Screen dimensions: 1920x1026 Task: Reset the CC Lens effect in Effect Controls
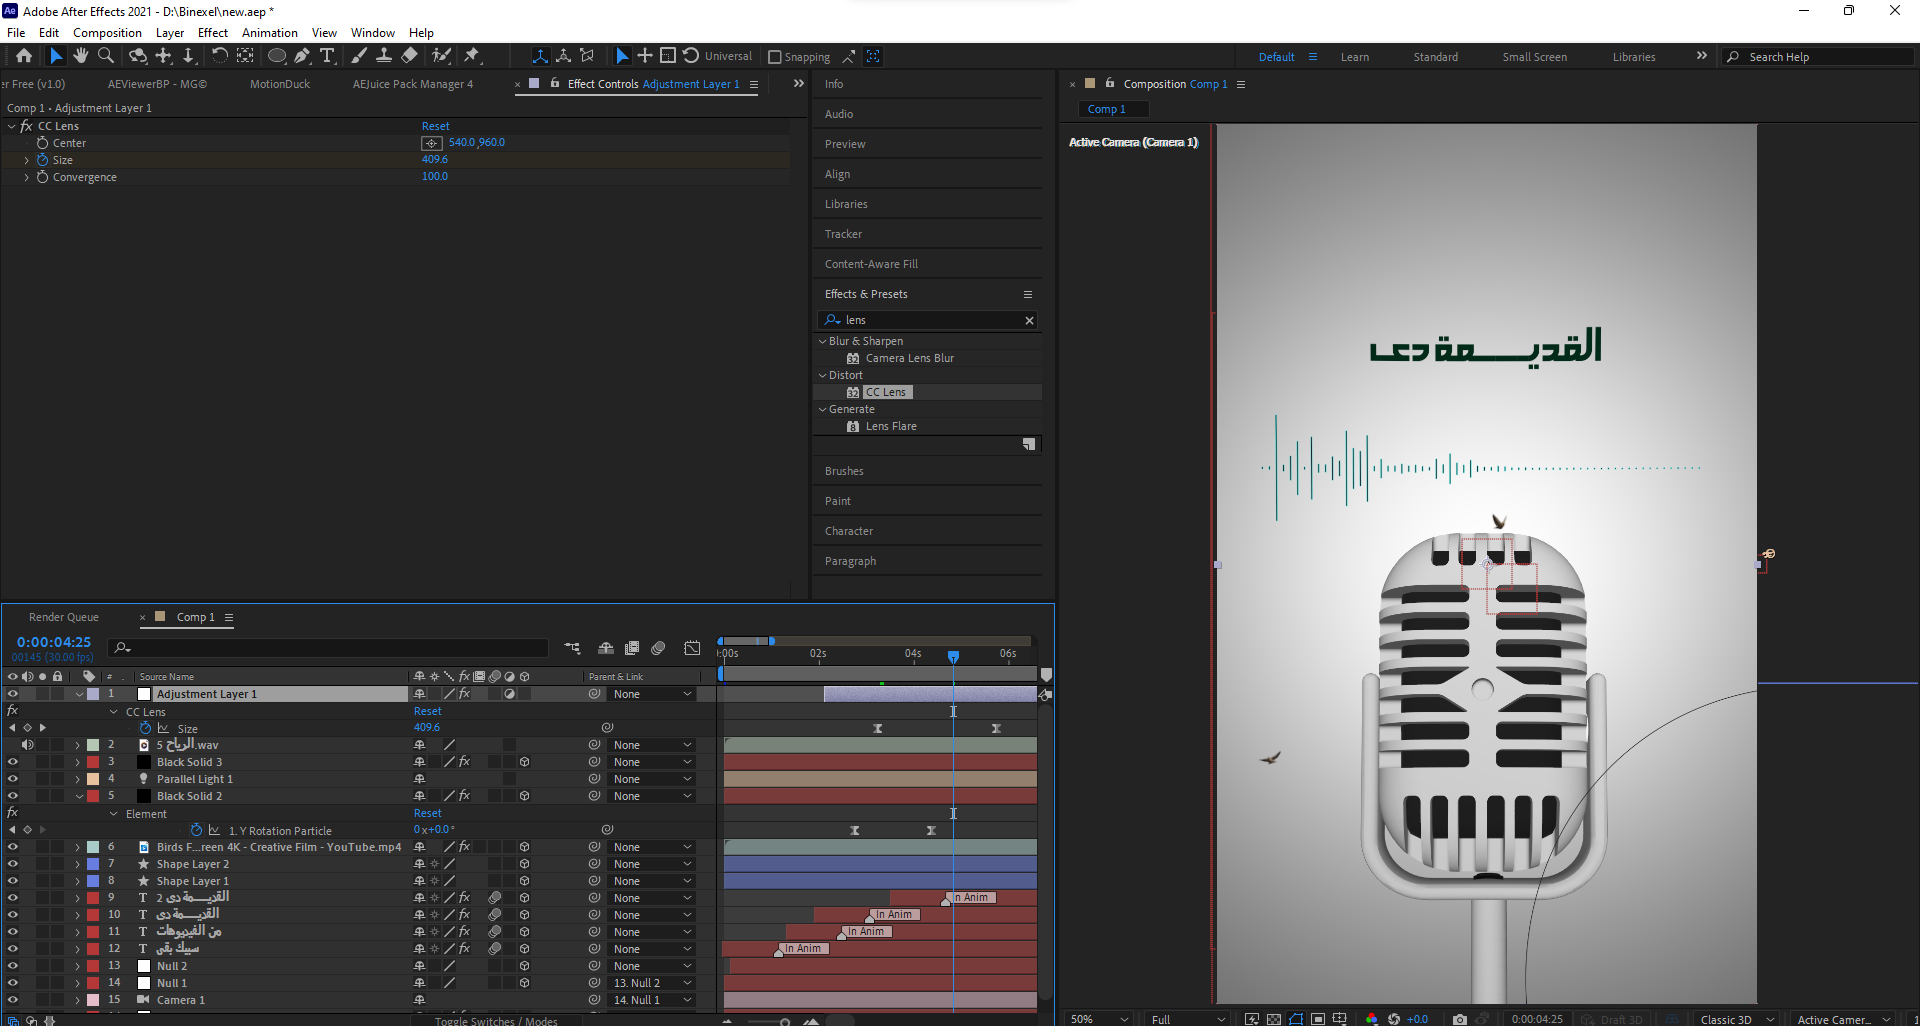click(435, 126)
